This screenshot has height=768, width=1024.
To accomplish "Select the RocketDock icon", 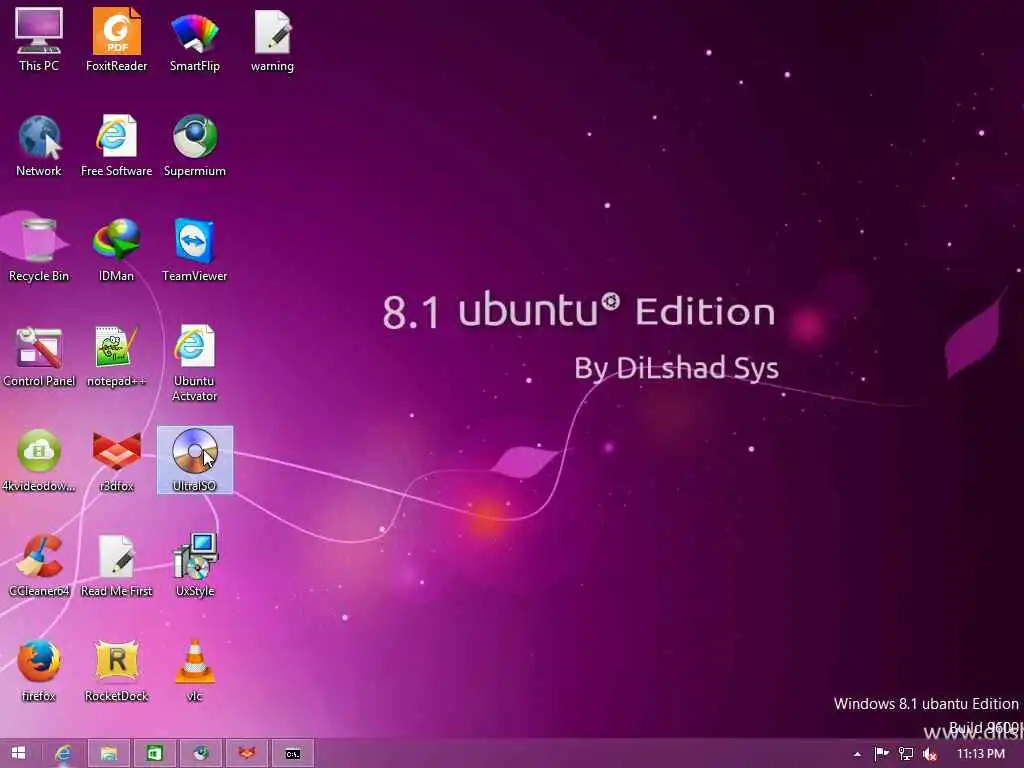I will pyautogui.click(x=116, y=671).
